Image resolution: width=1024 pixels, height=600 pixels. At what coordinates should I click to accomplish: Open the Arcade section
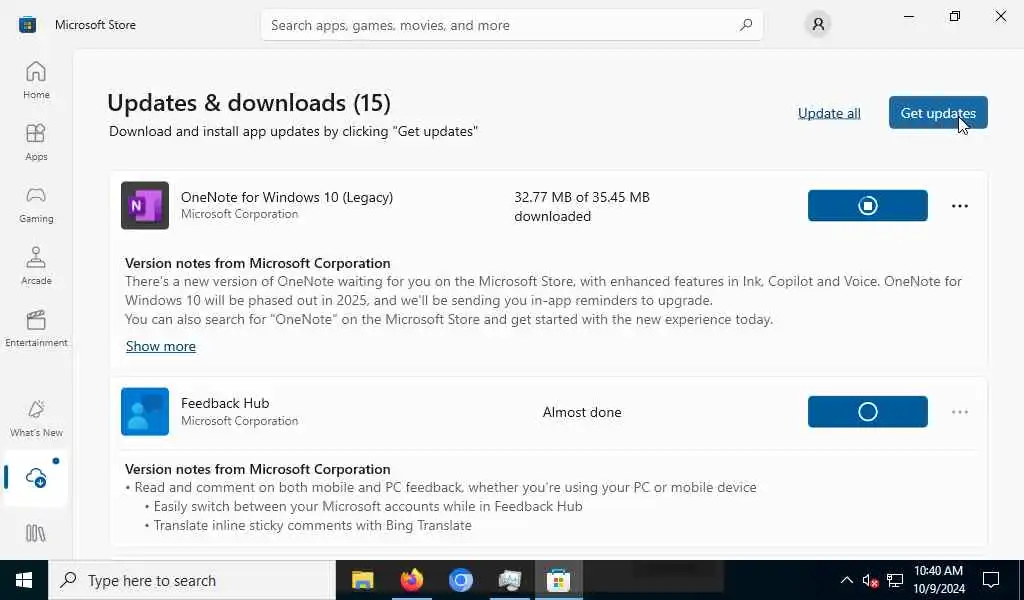pyautogui.click(x=36, y=266)
